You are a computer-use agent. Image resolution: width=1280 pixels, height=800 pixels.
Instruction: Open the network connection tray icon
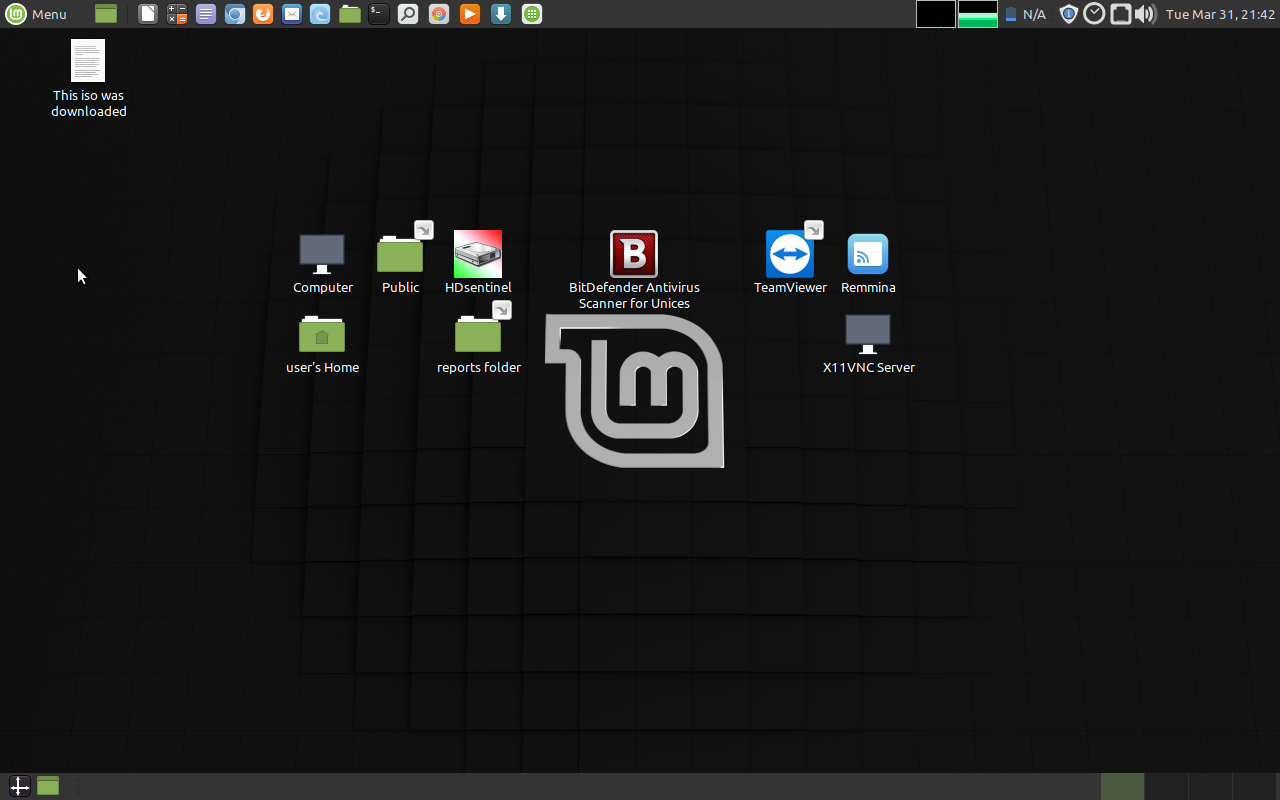(1121, 14)
